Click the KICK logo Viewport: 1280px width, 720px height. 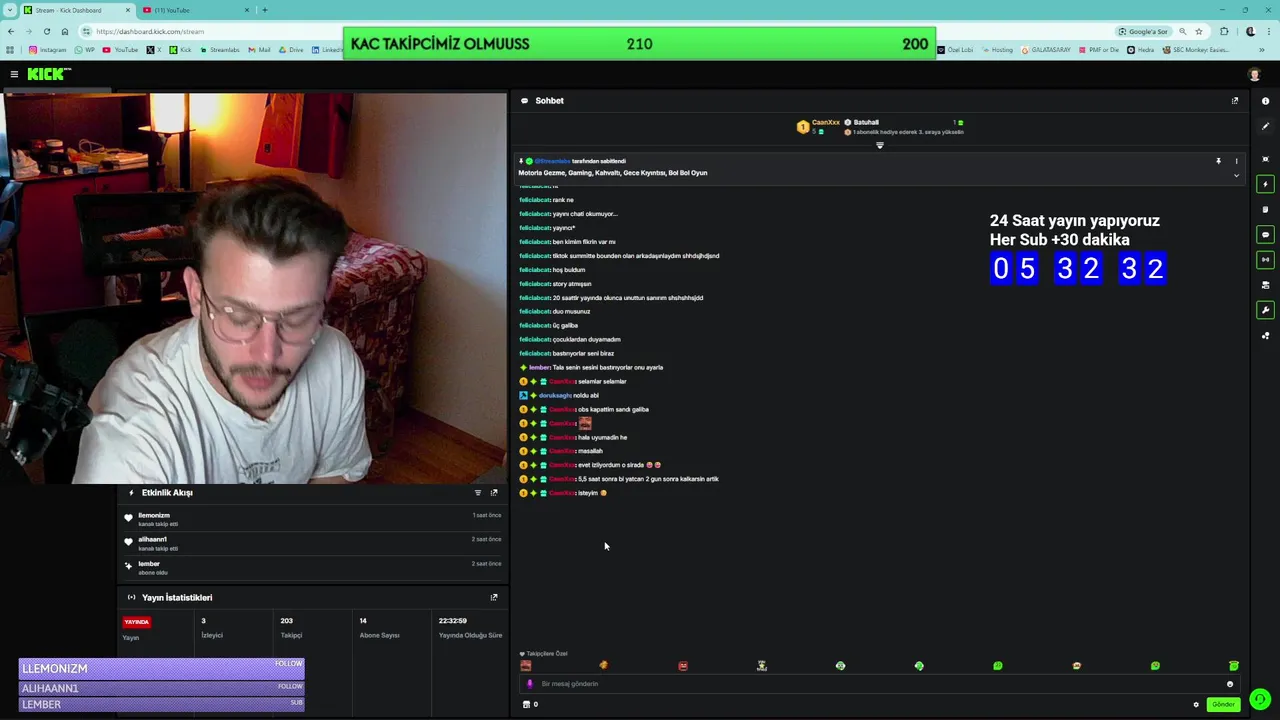click(49, 74)
